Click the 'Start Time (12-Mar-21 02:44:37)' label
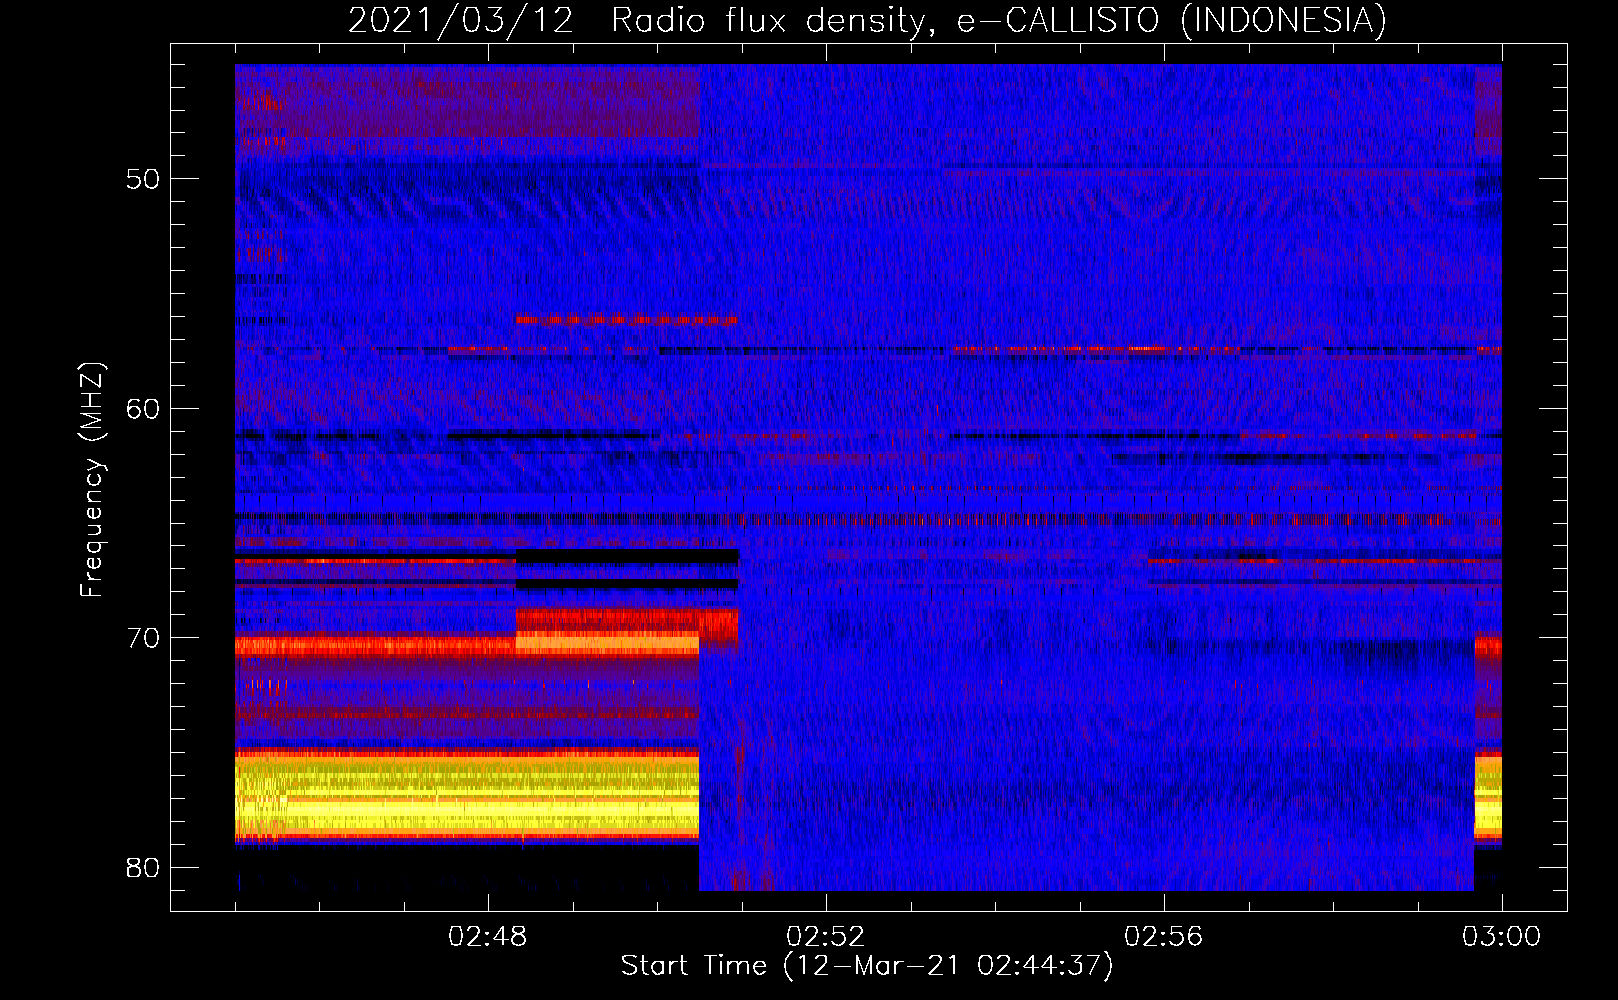The height and width of the screenshot is (1000, 1618). tap(867, 966)
